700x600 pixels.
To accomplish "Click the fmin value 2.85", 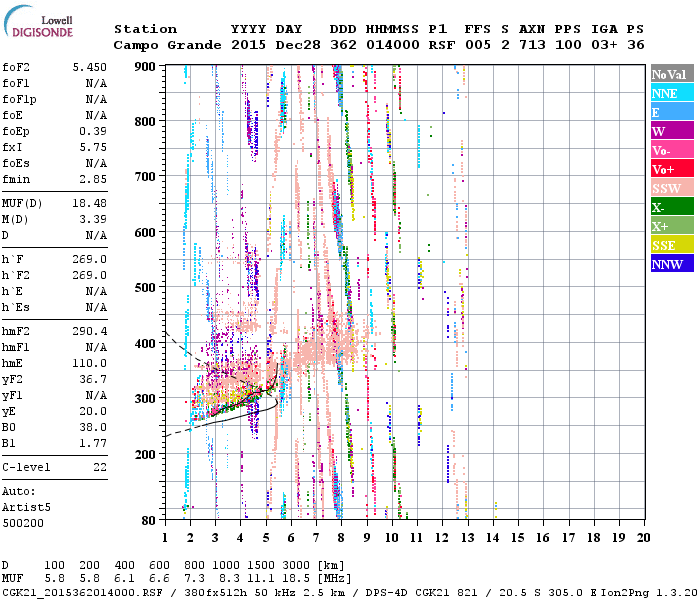I will click(x=93, y=179).
